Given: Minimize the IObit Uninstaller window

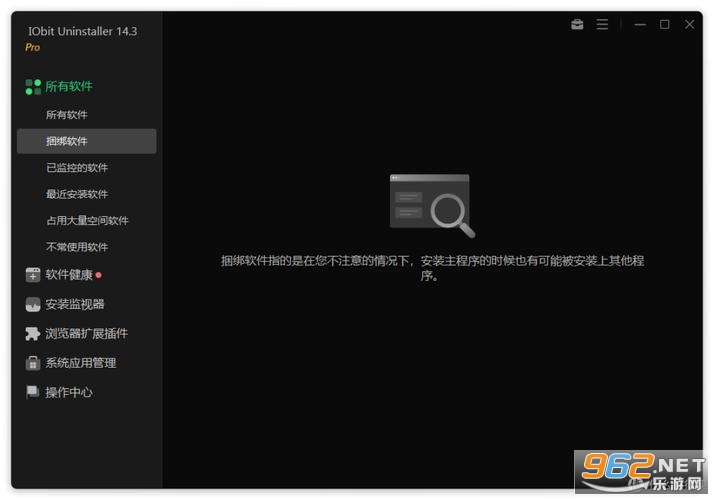Looking at the screenshot, I should [x=640, y=24].
